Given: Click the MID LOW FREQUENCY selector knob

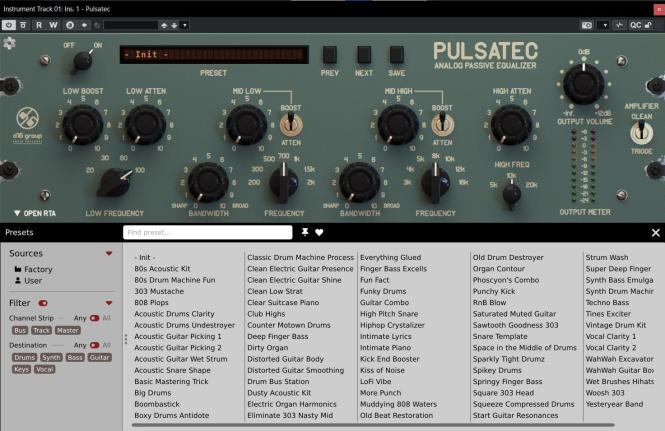Looking at the screenshot, I should (283, 184).
